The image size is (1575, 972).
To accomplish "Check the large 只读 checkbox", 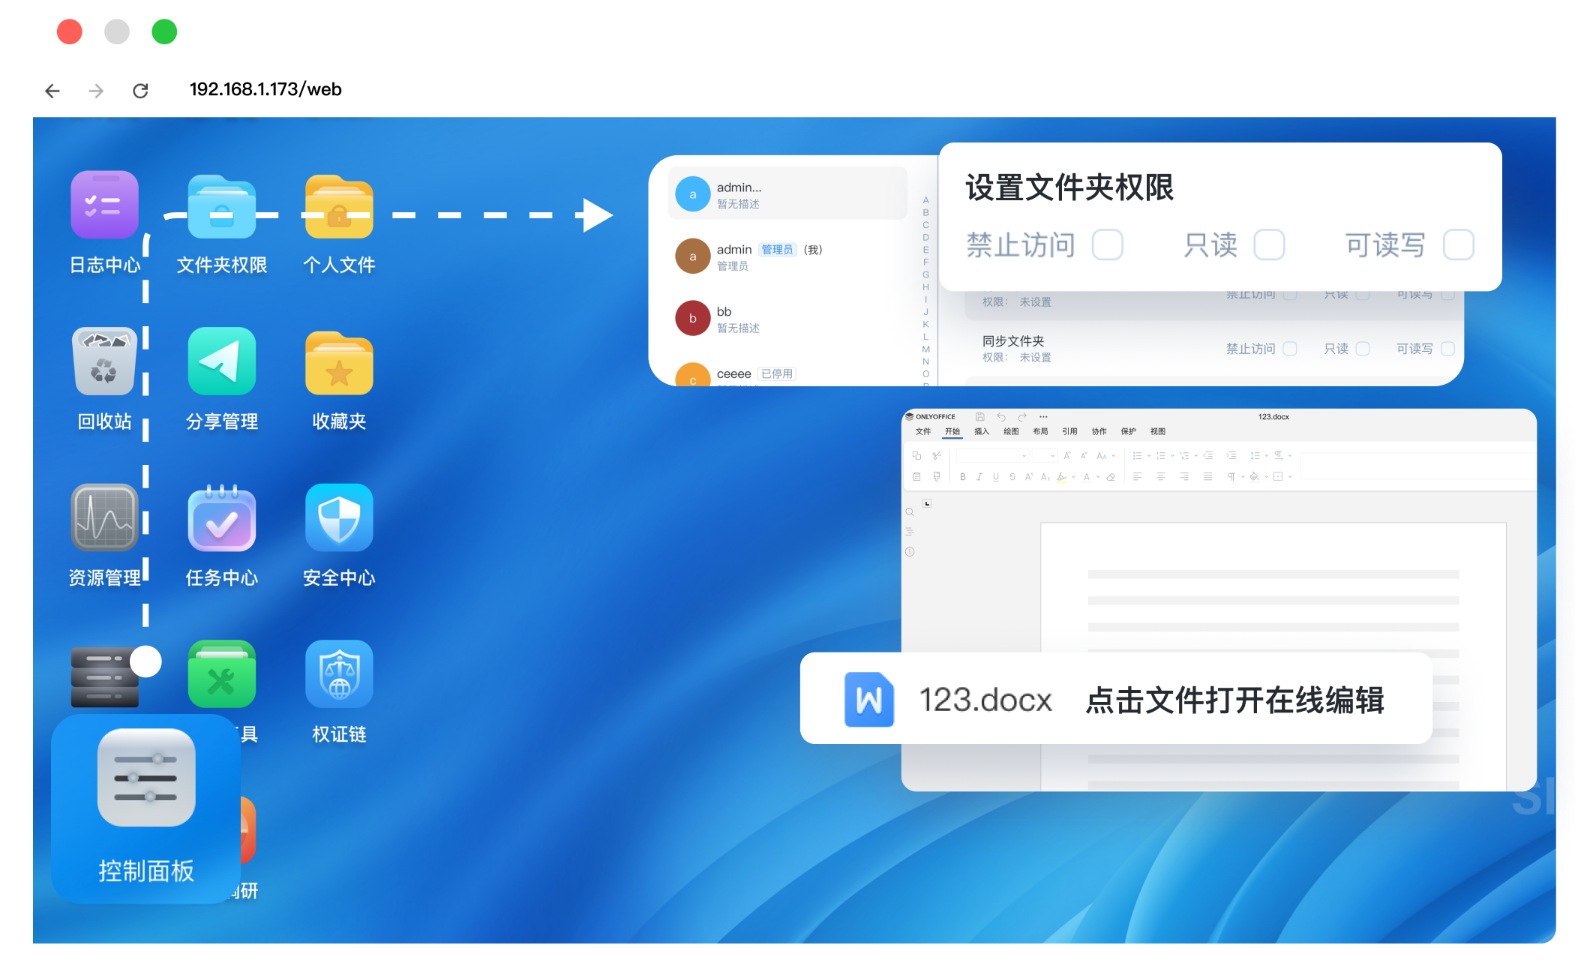I will pos(1269,245).
